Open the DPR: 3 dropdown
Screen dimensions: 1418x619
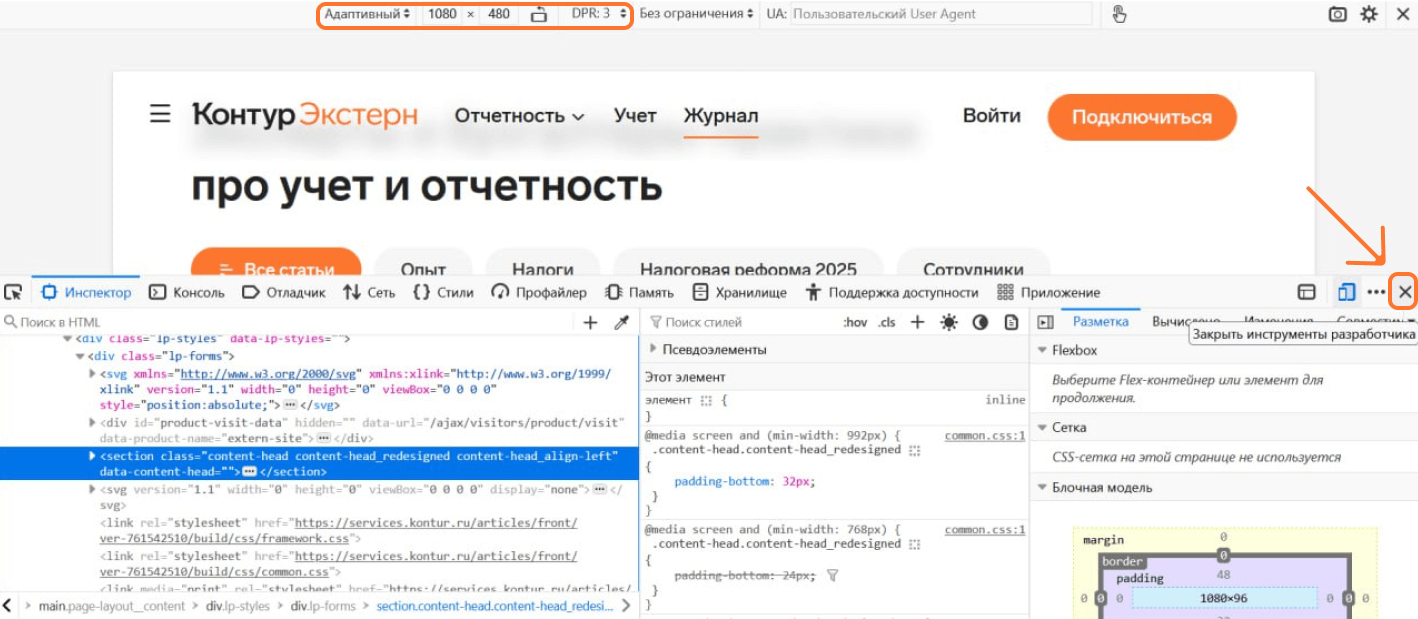click(599, 14)
